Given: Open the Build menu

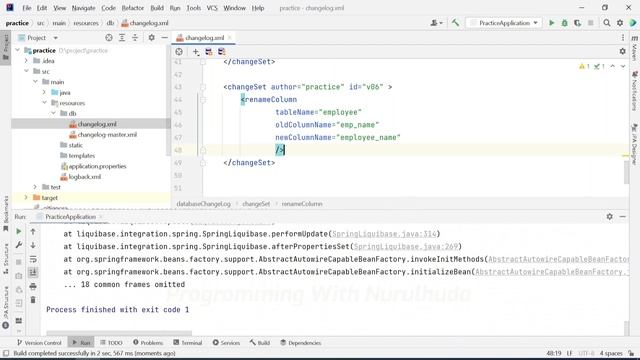Looking at the screenshot, I should [x=157, y=8].
